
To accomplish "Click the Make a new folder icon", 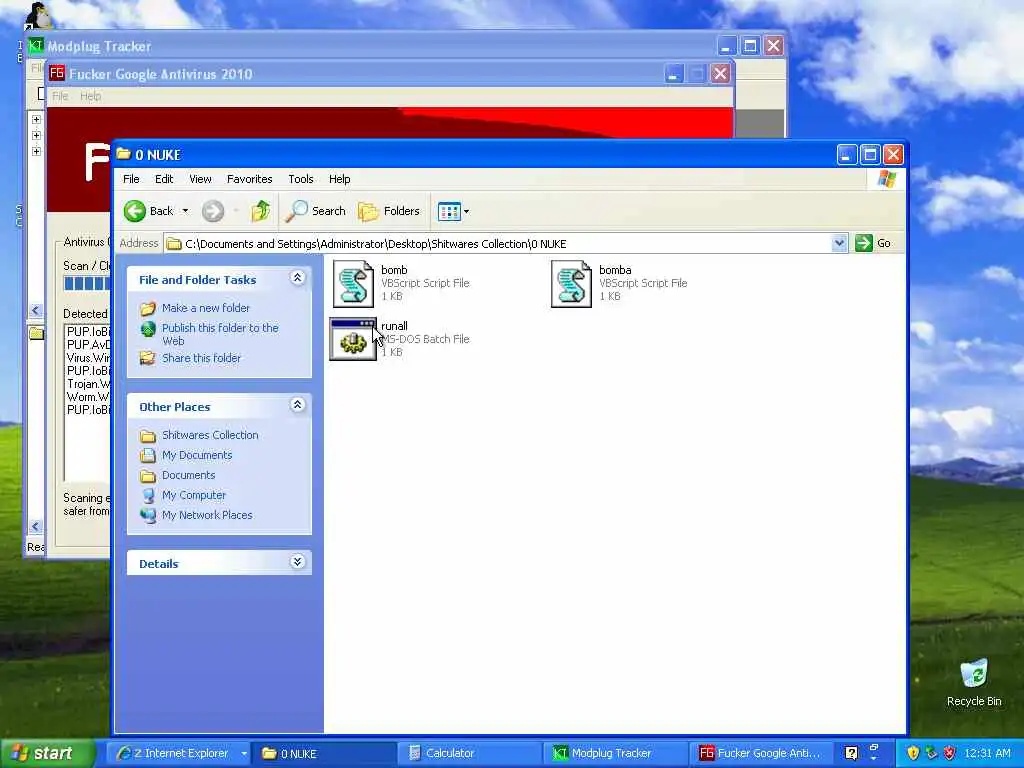I will (148, 308).
